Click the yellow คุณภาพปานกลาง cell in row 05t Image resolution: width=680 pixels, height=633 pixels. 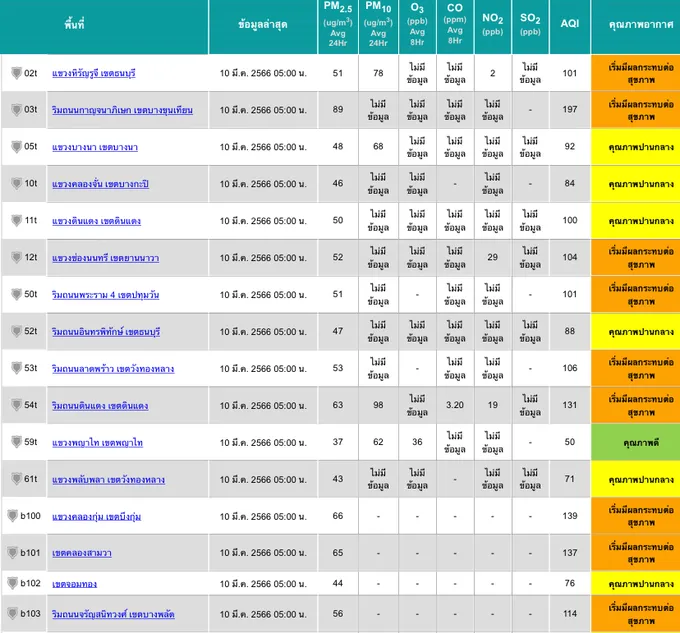(x=635, y=147)
